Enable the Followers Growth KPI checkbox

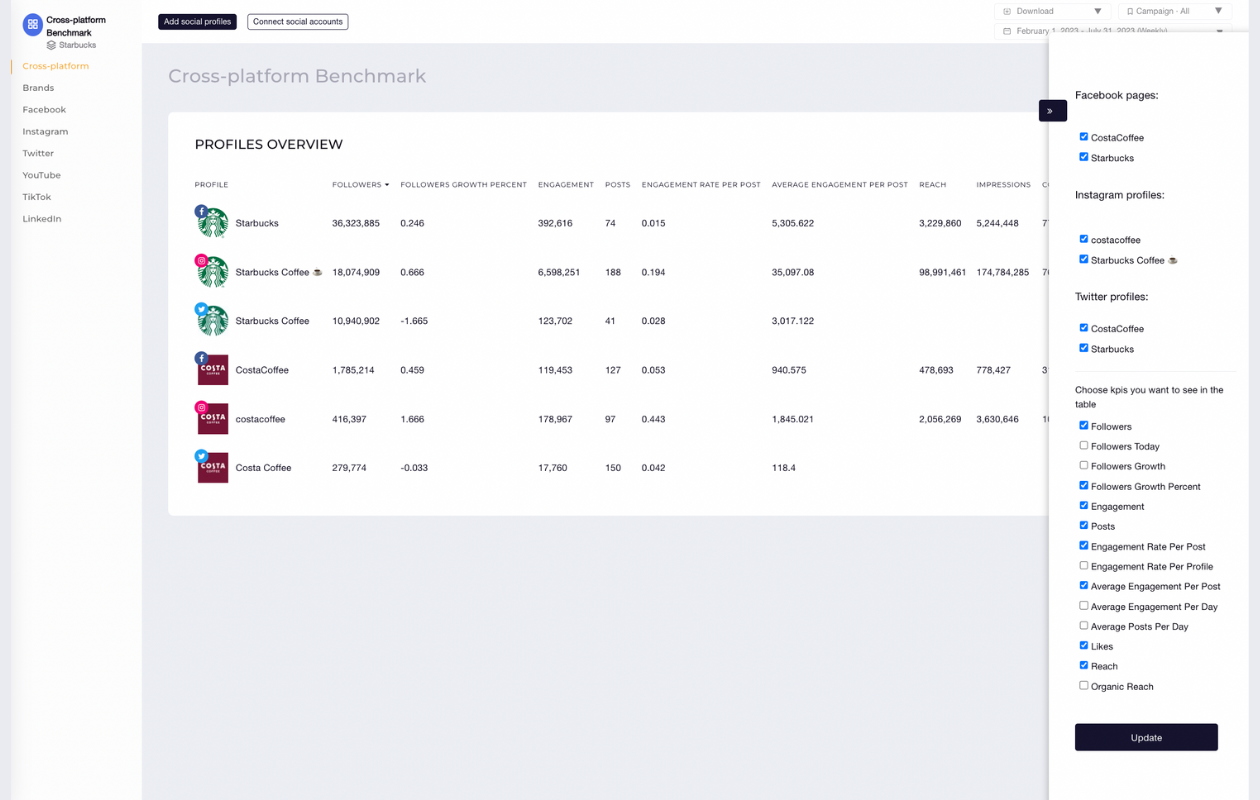[1083, 465]
